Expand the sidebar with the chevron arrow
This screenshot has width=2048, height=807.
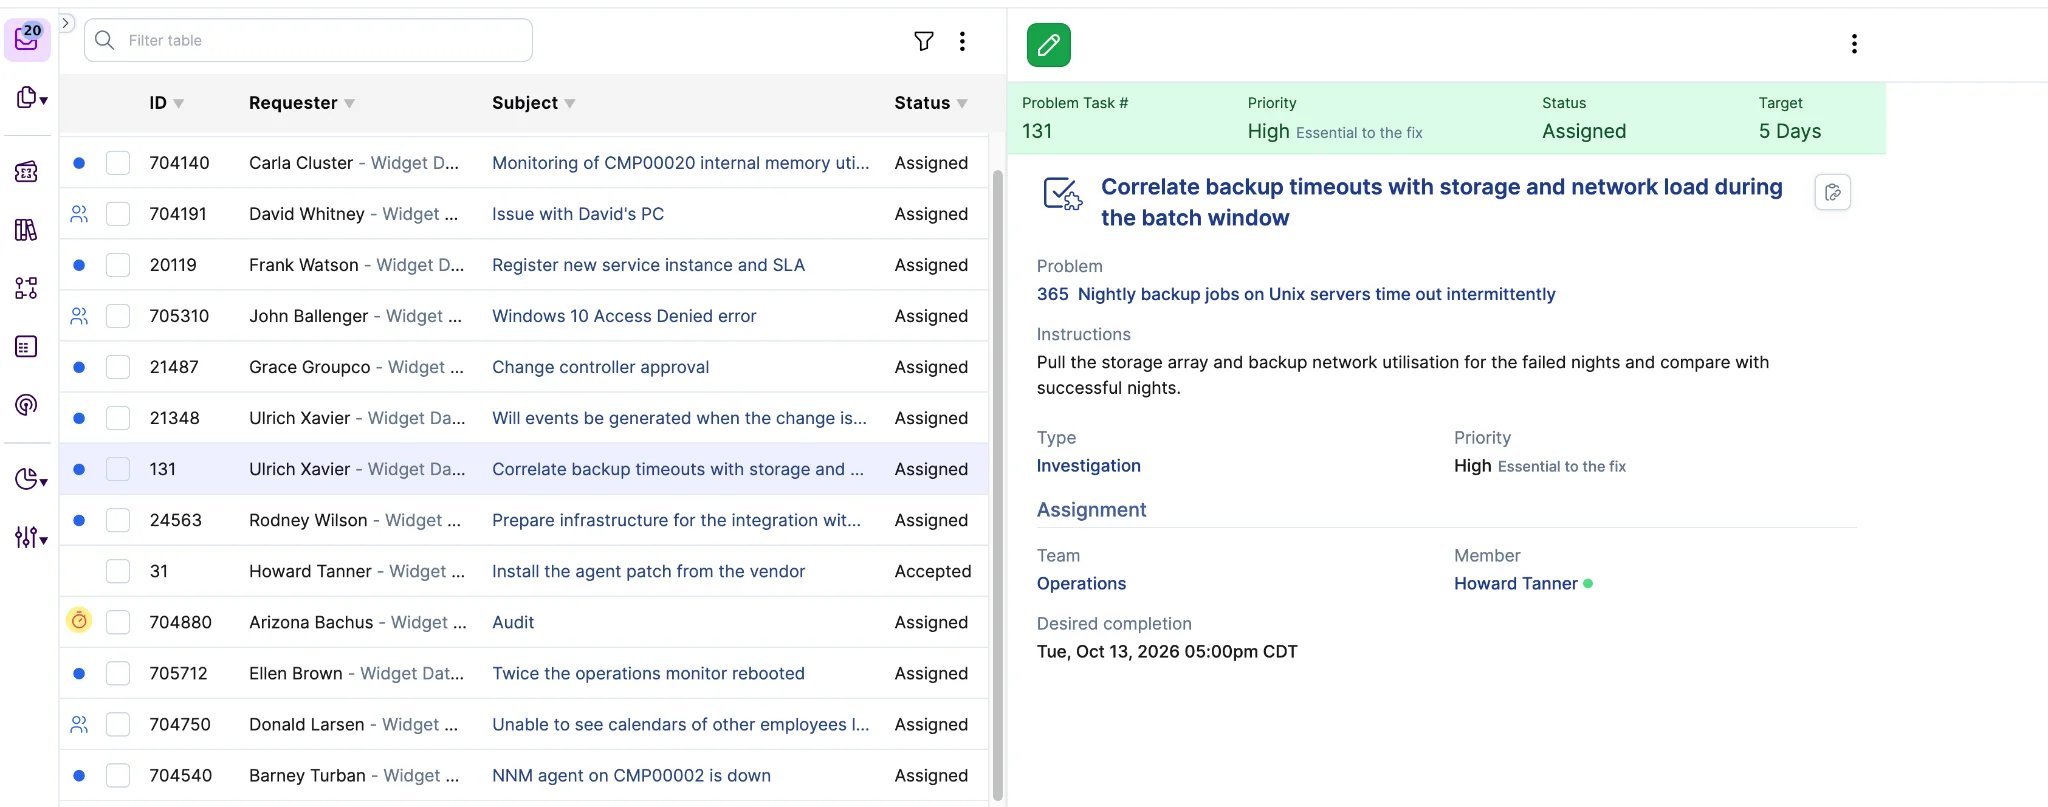pos(66,23)
